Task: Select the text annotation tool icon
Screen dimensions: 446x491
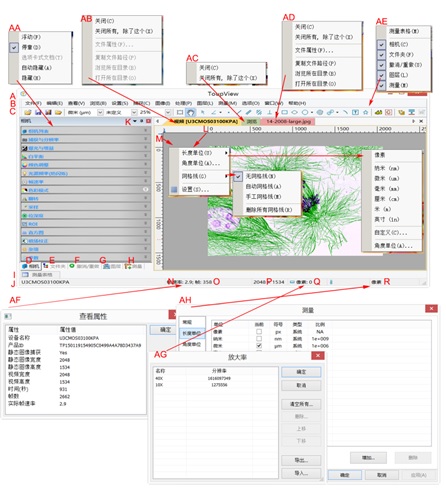Action: (356, 112)
